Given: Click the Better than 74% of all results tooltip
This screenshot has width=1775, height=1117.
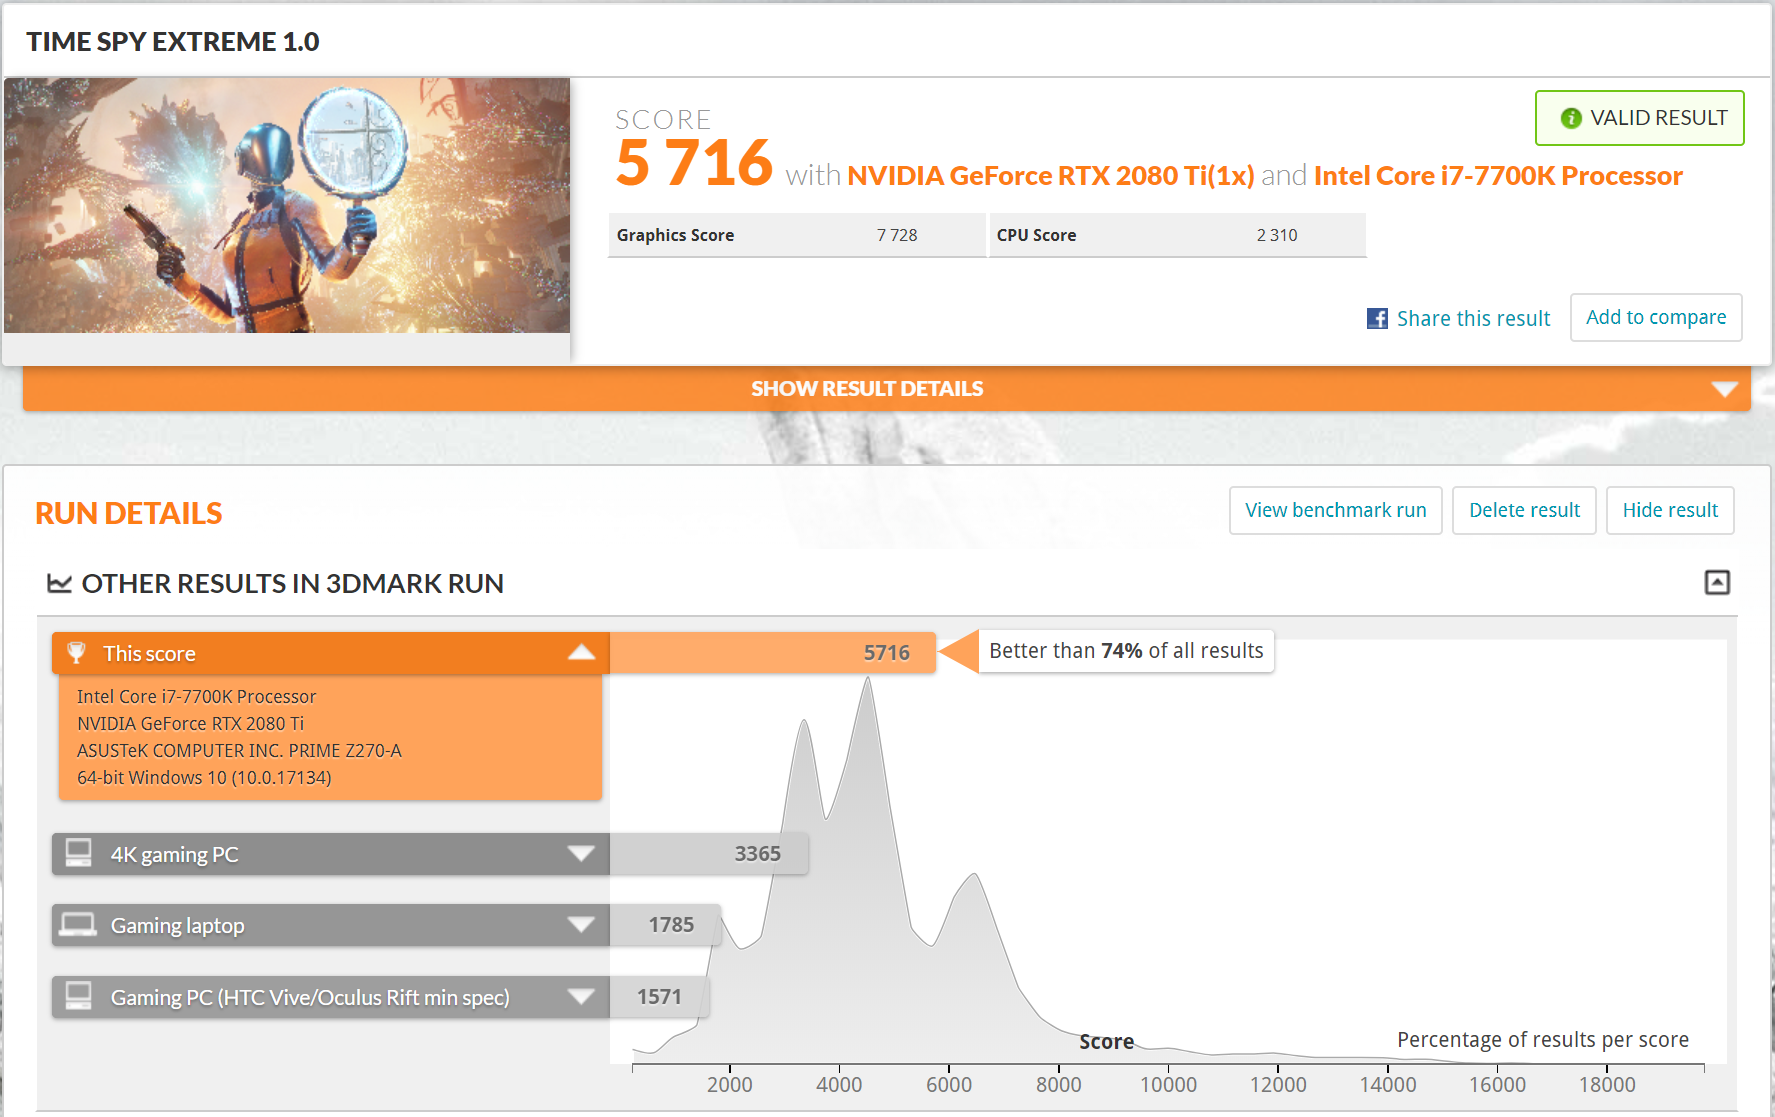Looking at the screenshot, I should pos(1126,651).
